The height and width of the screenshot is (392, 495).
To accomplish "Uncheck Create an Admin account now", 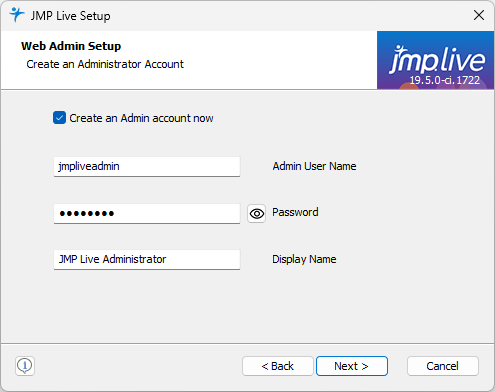I will click(59, 118).
